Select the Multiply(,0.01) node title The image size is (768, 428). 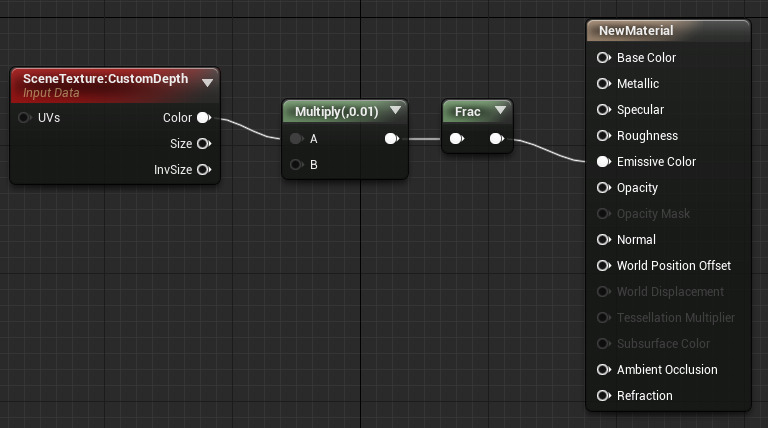(x=336, y=112)
